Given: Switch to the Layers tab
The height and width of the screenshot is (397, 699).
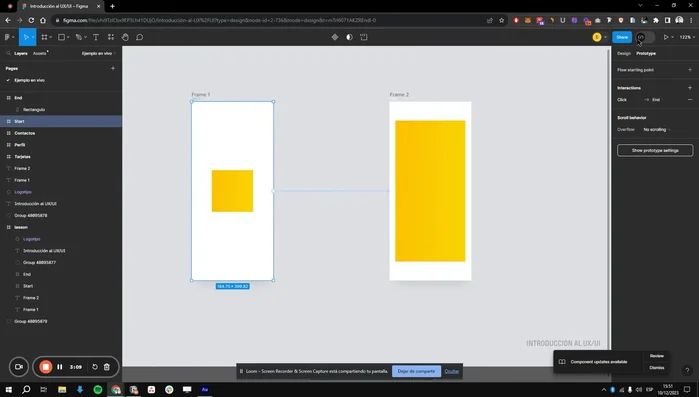Looking at the screenshot, I should click(x=21, y=53).
